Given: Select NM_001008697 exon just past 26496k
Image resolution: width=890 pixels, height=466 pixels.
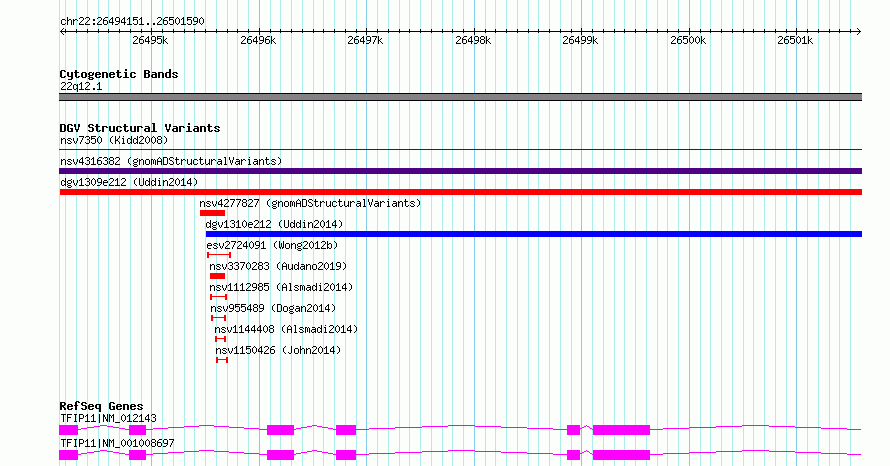Looking at the screenshot, I should click(280, 455).
